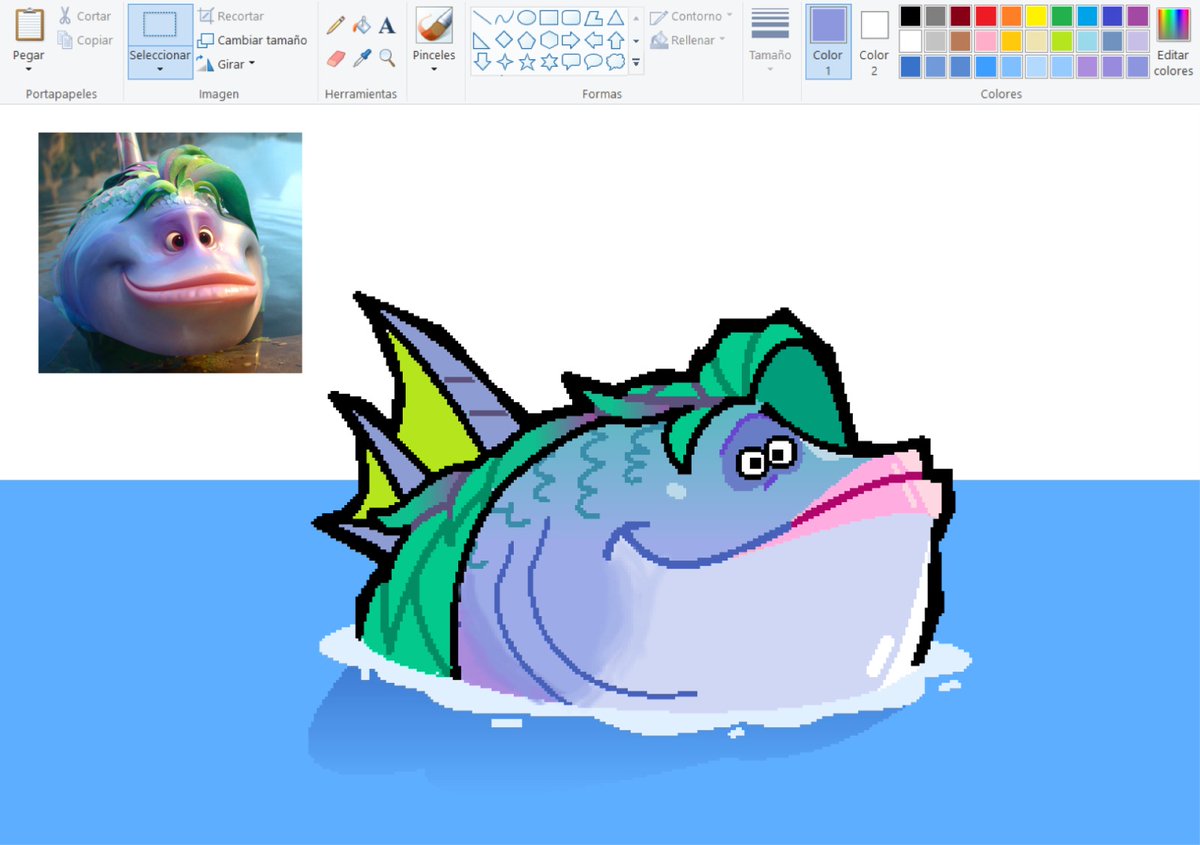Select the Magnifier tool
The height and width of the screenshot is (845, 1200).
pyautogui.click(x=387, y=59)
